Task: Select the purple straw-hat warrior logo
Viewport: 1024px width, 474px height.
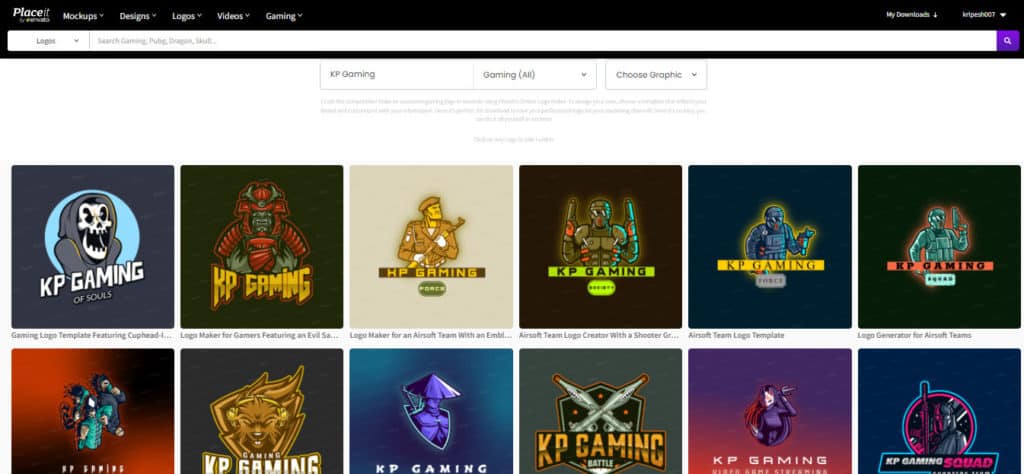Action: point(431,411)
